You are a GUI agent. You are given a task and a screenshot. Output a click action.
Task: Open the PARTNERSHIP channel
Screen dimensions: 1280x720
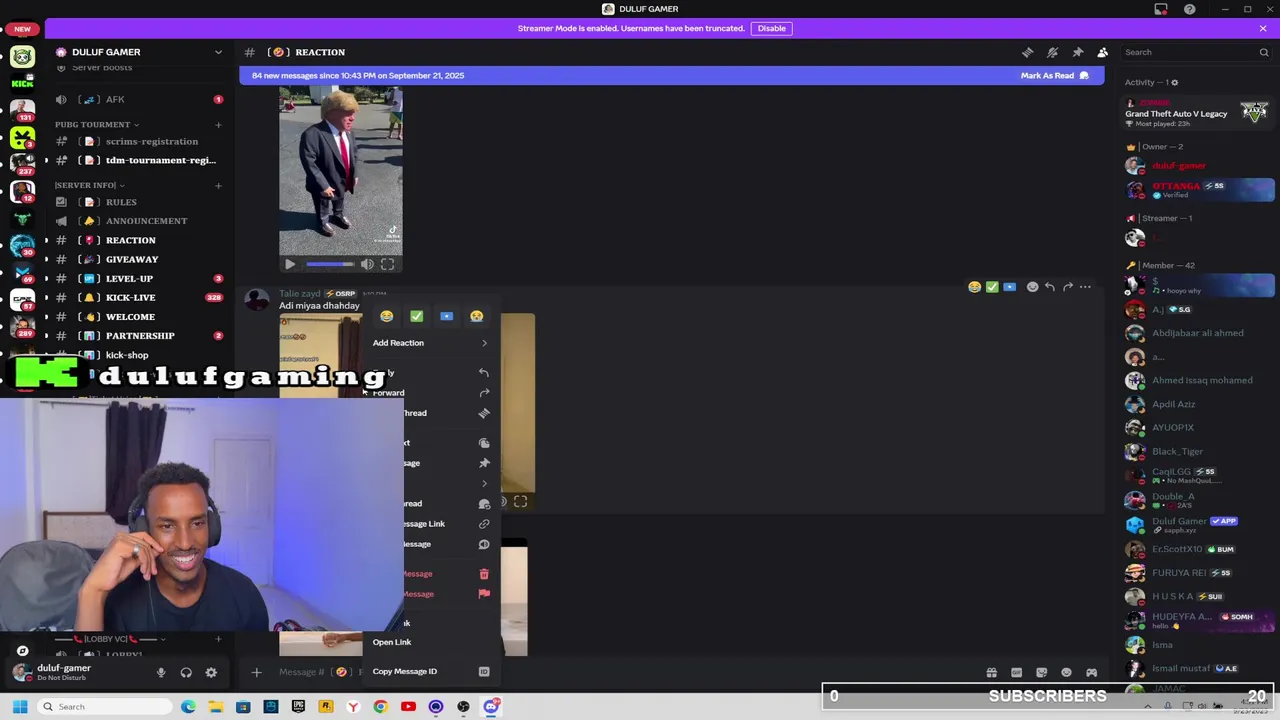click(x=138, y=336)
